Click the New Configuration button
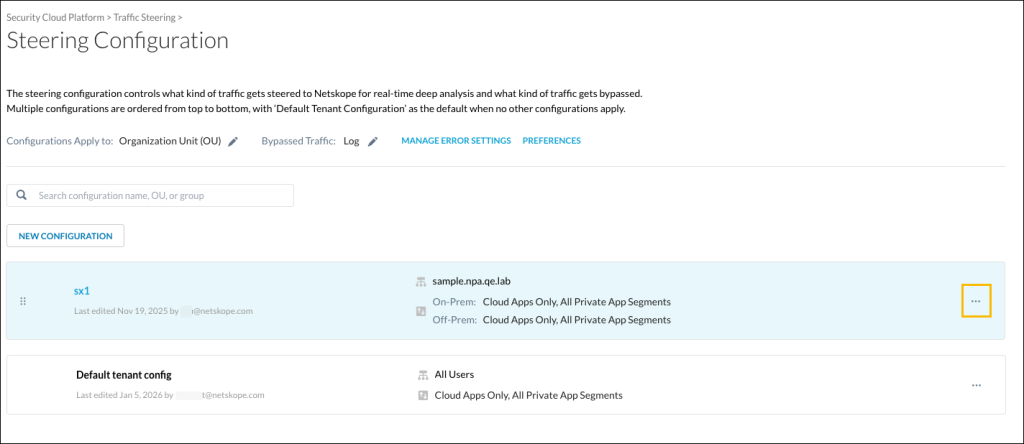Image resolution: width=1024 pixels, height=444 pixels. (x=65, y=236)
